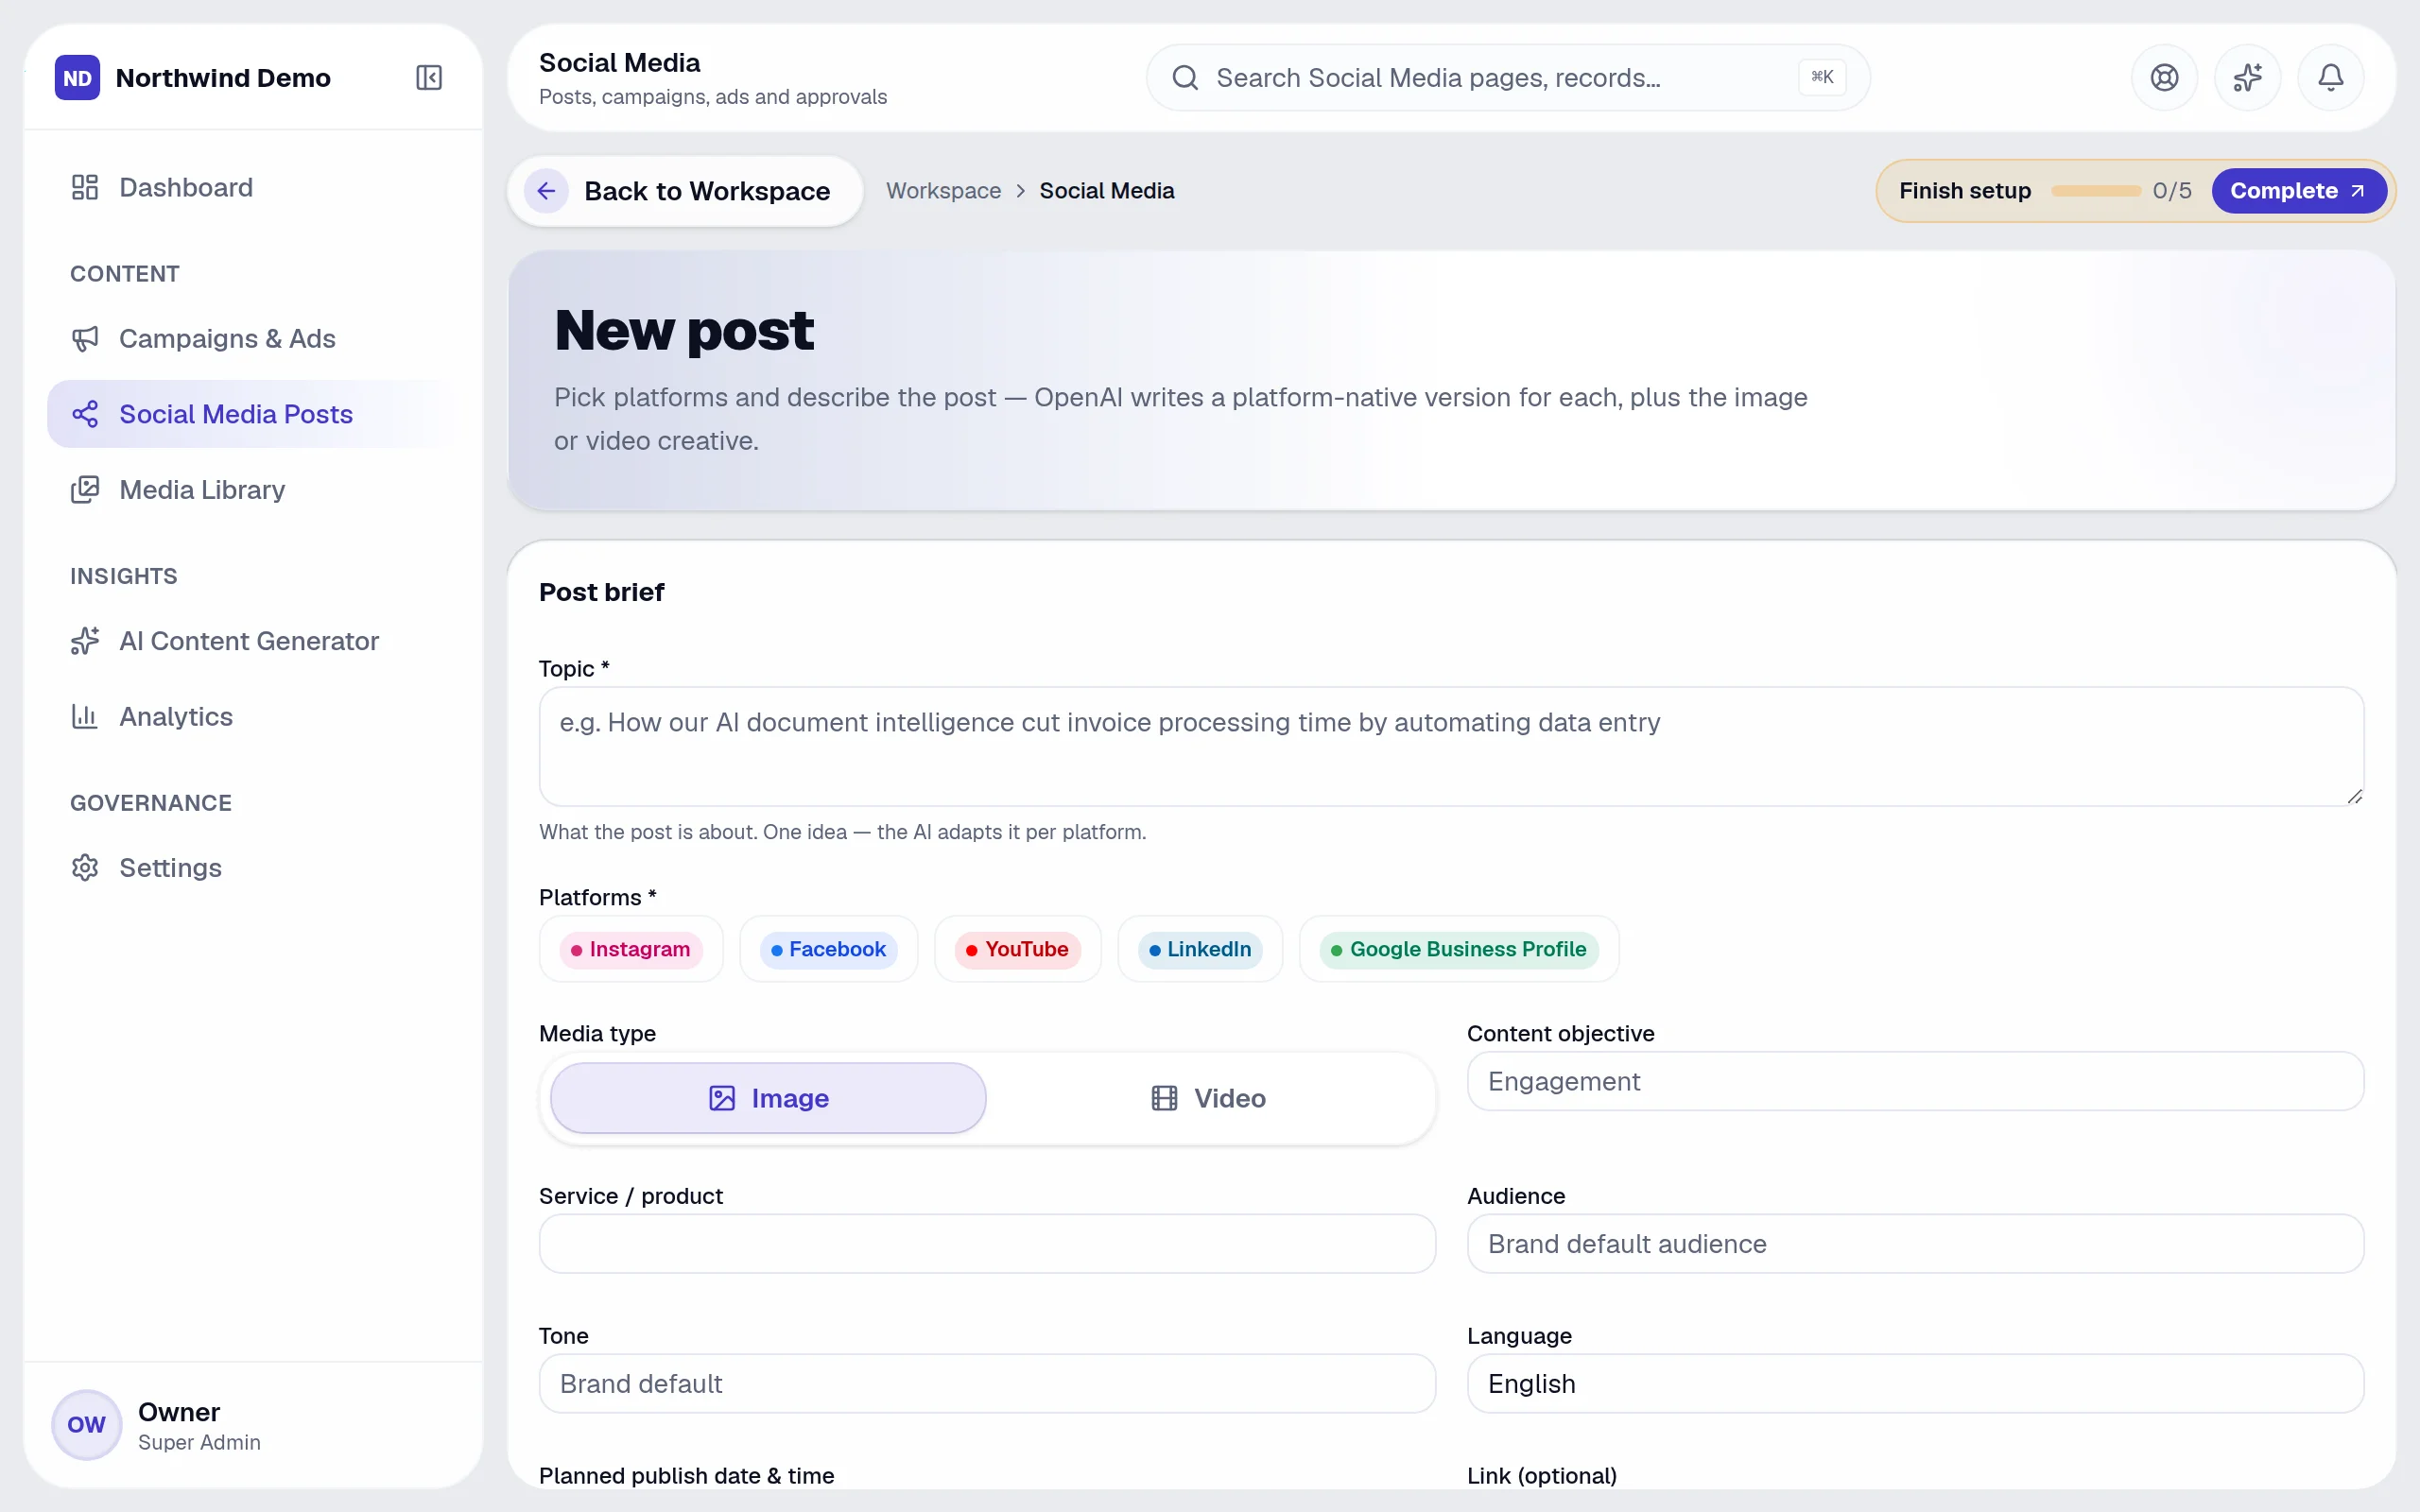The height and width of the screenshot is (1512, 2420).
Task: Click the OW user avatar
Action: tap(86, 1424)
